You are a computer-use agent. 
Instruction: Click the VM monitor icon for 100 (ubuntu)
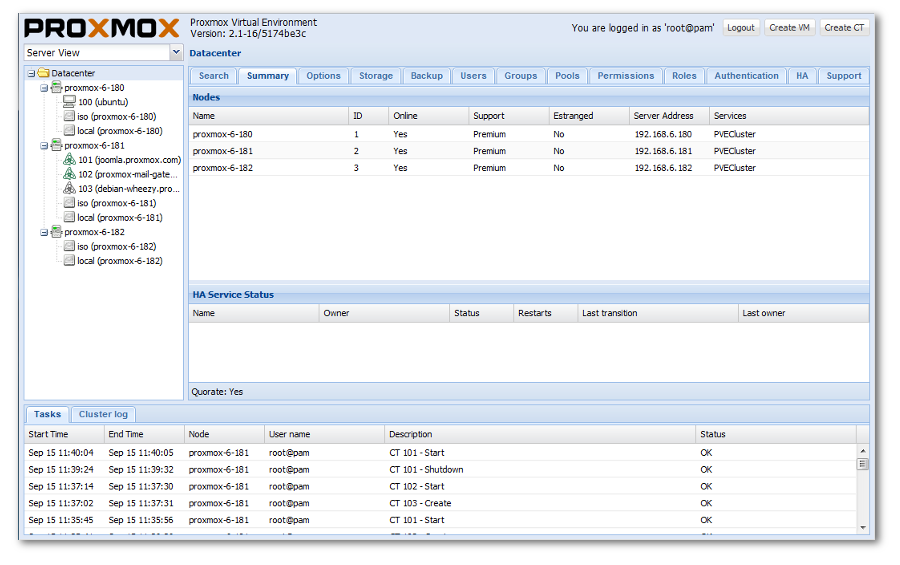(69, 102)
